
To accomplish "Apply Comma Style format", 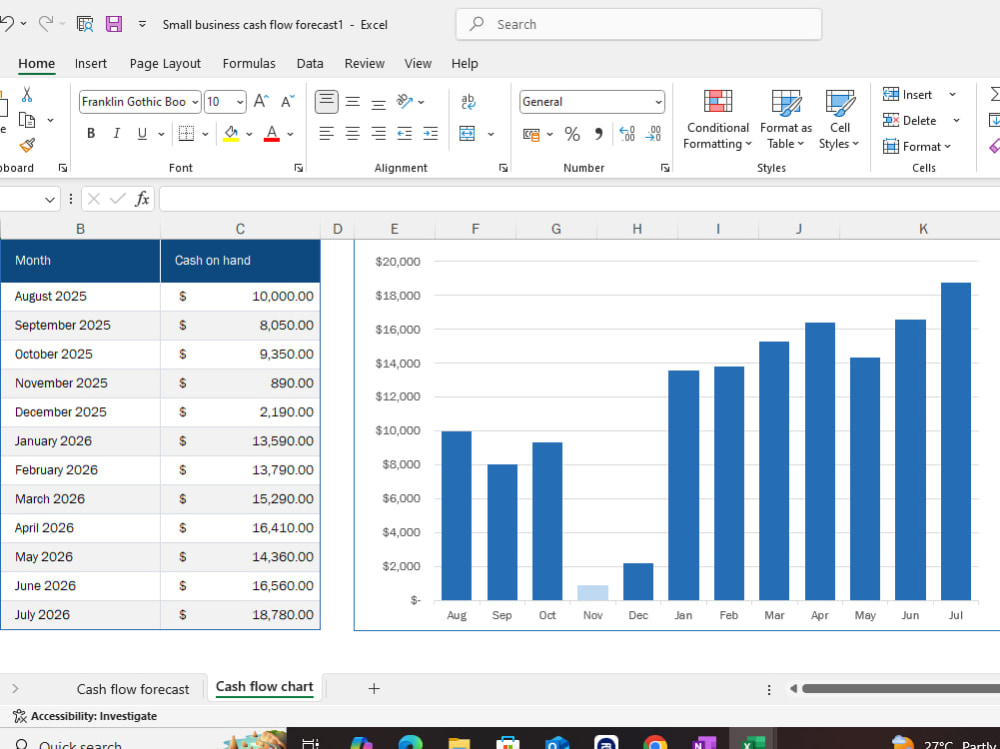I will (x=598, y=134).
